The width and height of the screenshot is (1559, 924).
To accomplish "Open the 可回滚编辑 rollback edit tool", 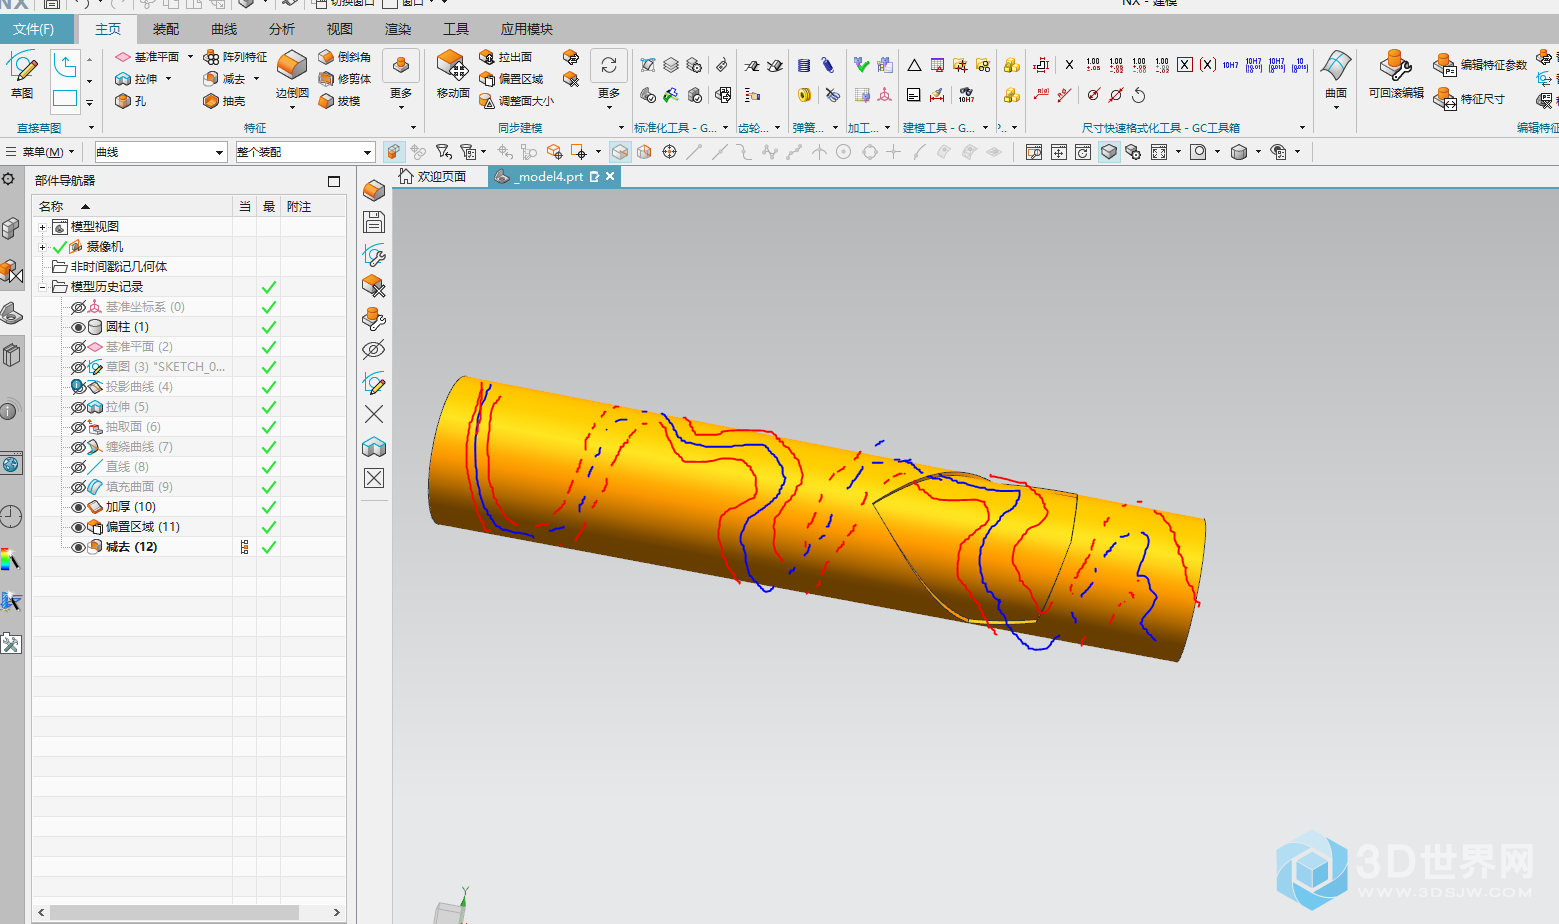I will pos(1396,74).
